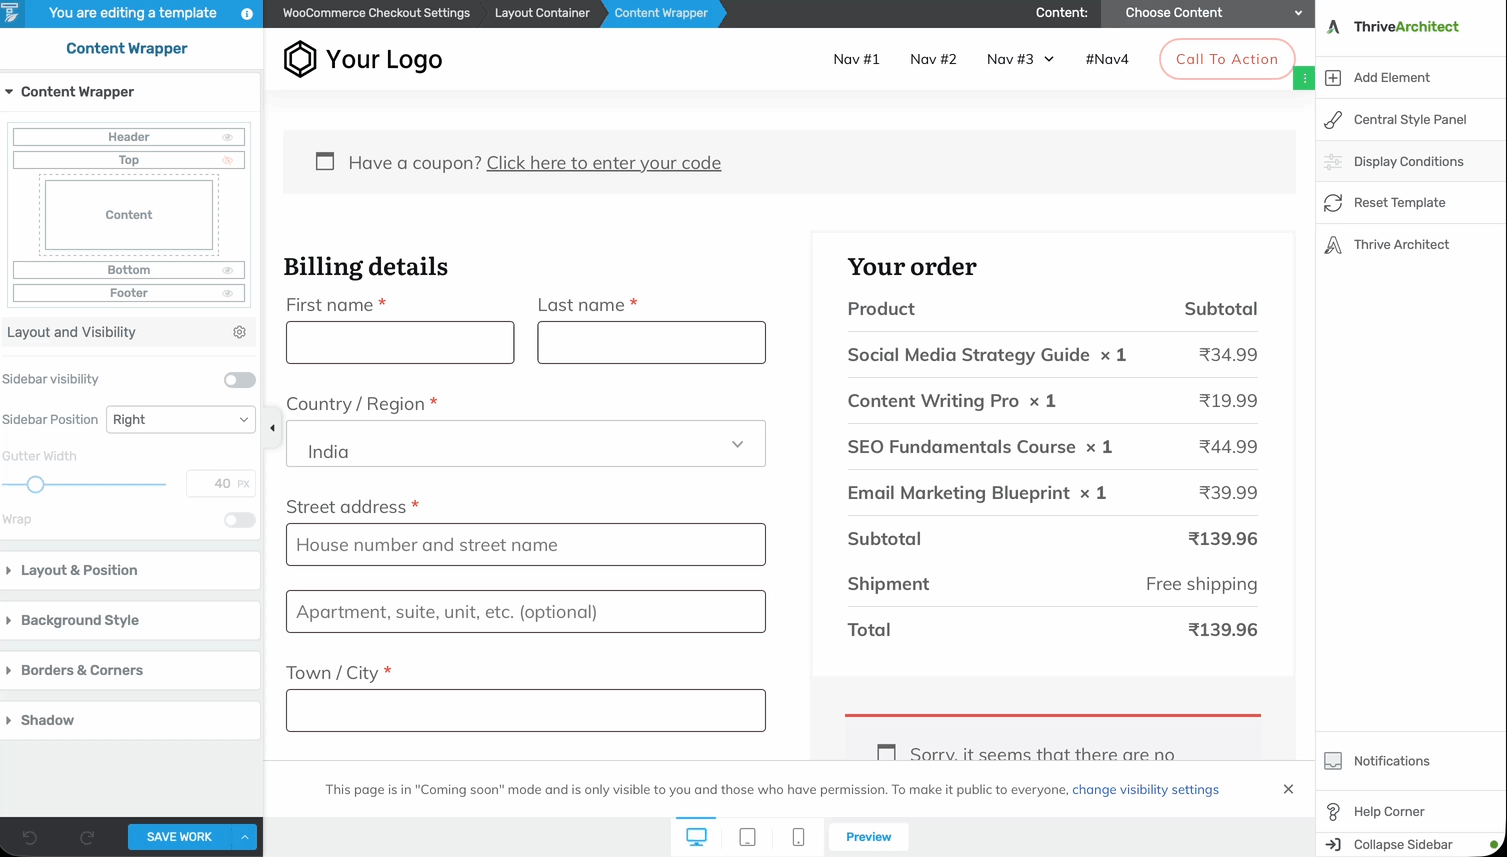
Task: Click the First name input field
Action: coord(400,343)
